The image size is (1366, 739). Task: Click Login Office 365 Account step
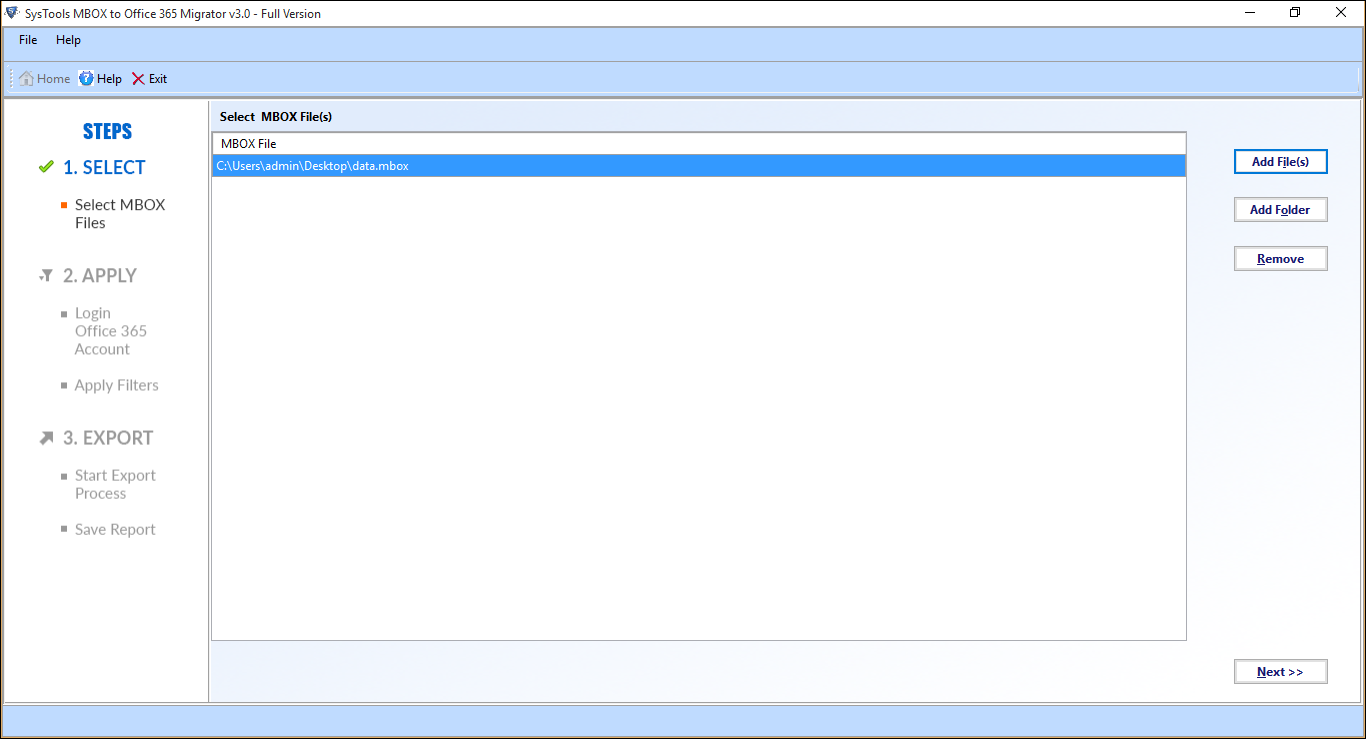click(x=110, y=331)
